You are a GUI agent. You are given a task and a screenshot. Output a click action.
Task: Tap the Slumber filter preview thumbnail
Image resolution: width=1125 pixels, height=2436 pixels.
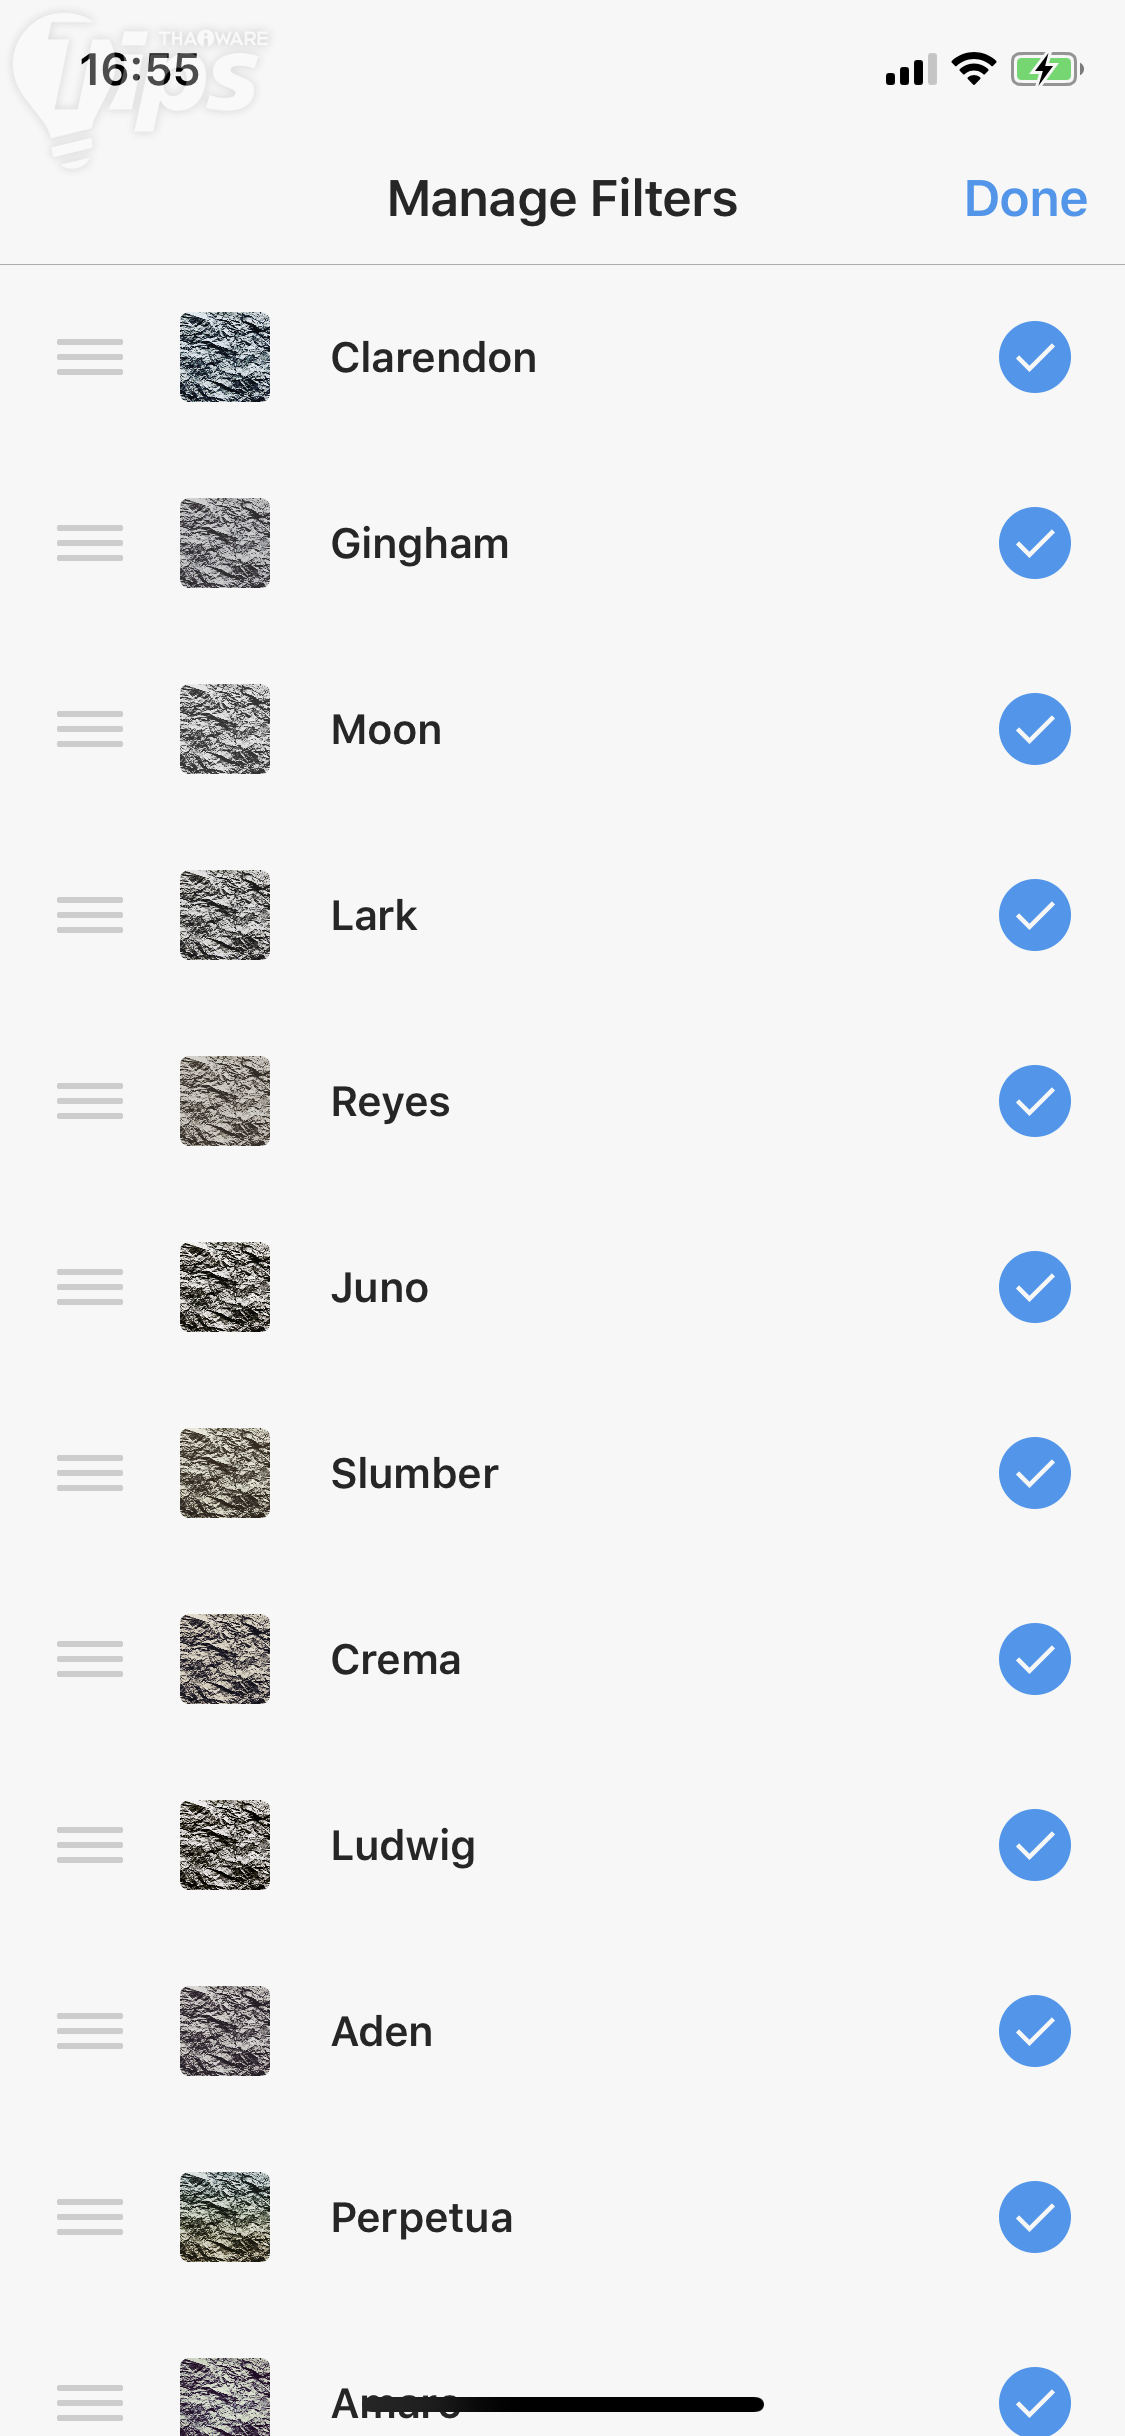click(x=225, y=1473)
